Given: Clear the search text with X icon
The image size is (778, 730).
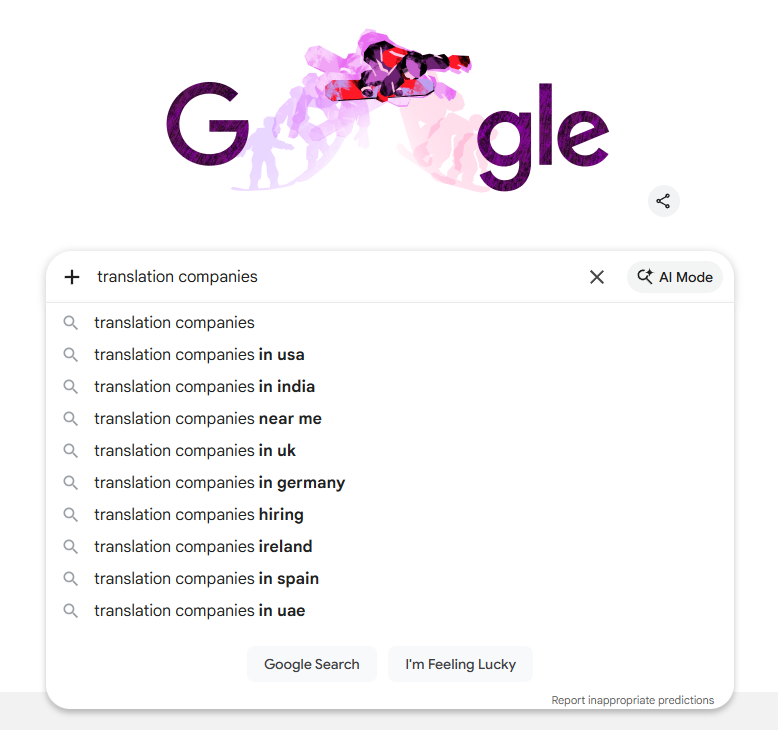Looking at the screenshot, I should pyautogui.click(x=597, y=277).
